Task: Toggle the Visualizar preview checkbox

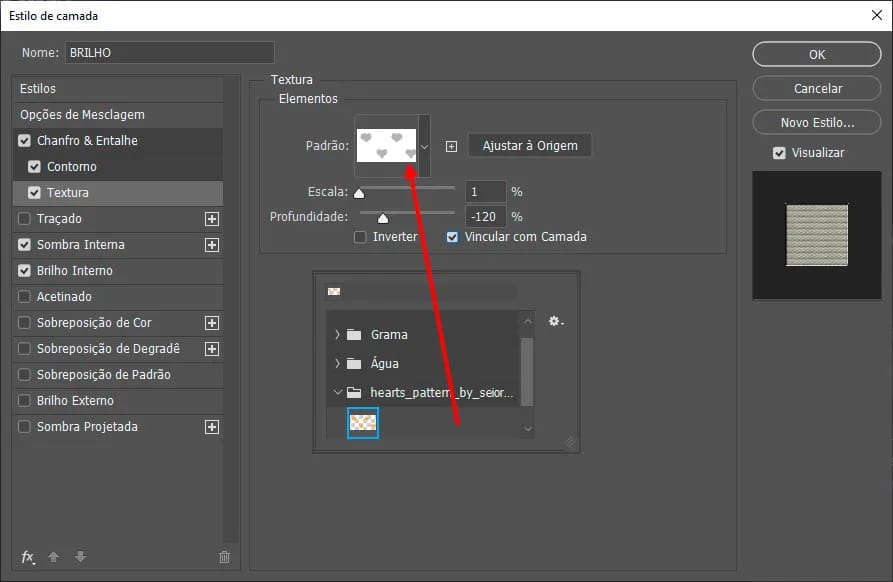Action: point(779,153)
